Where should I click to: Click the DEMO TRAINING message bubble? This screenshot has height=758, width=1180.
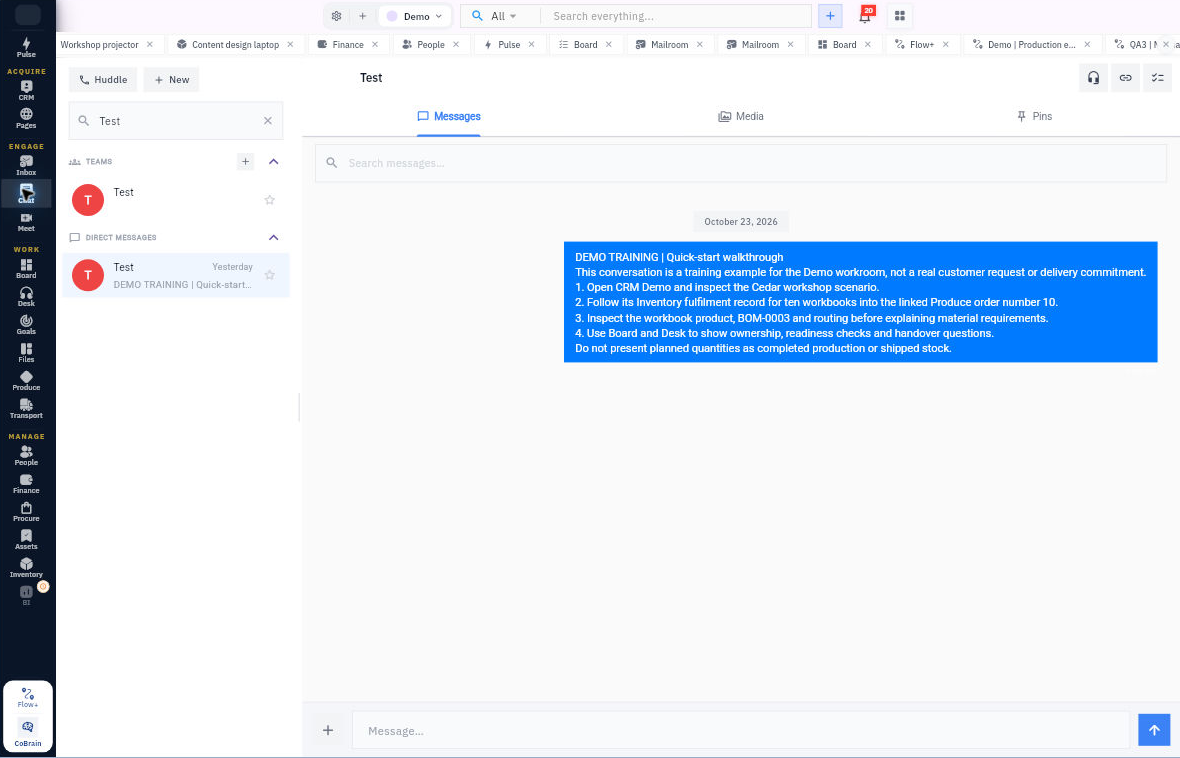[860, 302]
